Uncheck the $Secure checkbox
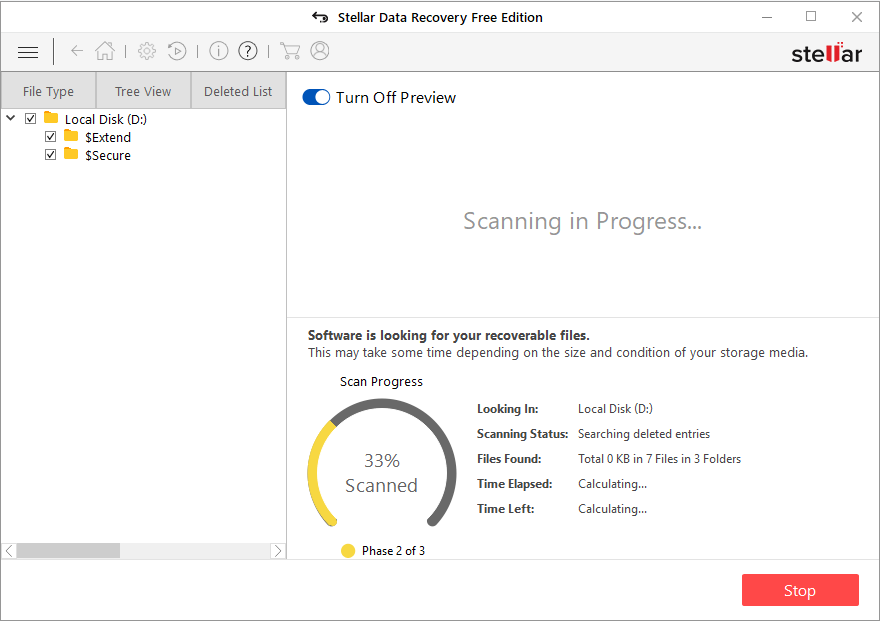Image resolution: width=880 pixels, height=621 pixels. pos(51,154)
